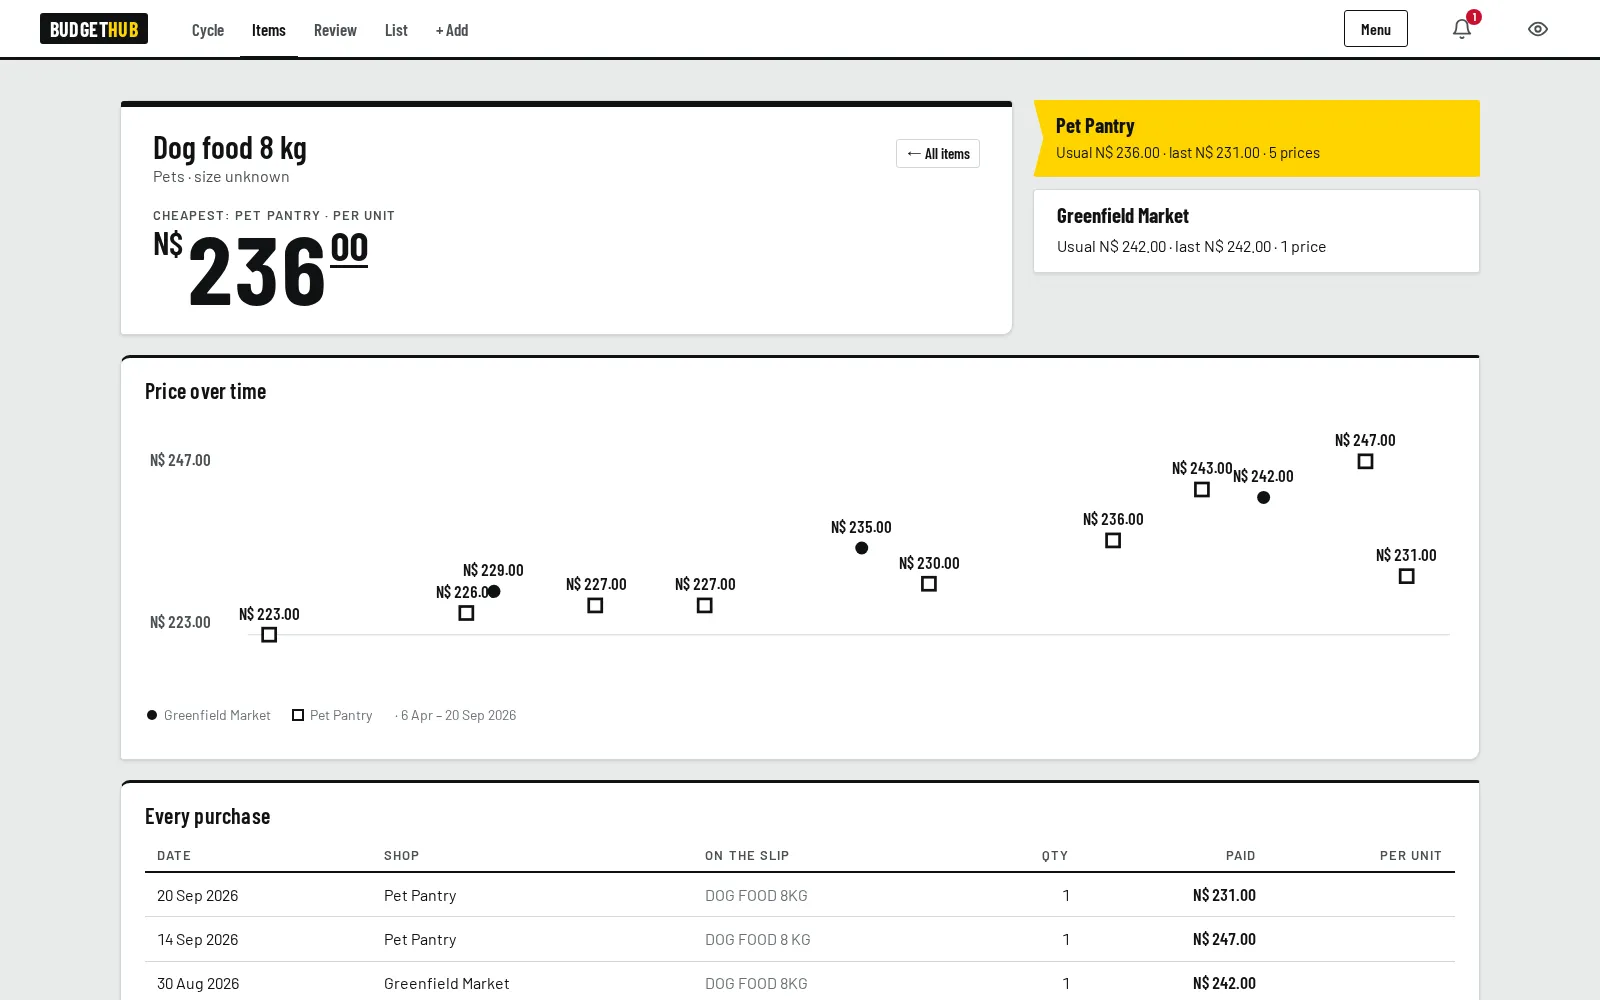This screenshot has height=1000, width=1600.
Task: Toggle the eye visibility icon
Action: (1538, 29)
